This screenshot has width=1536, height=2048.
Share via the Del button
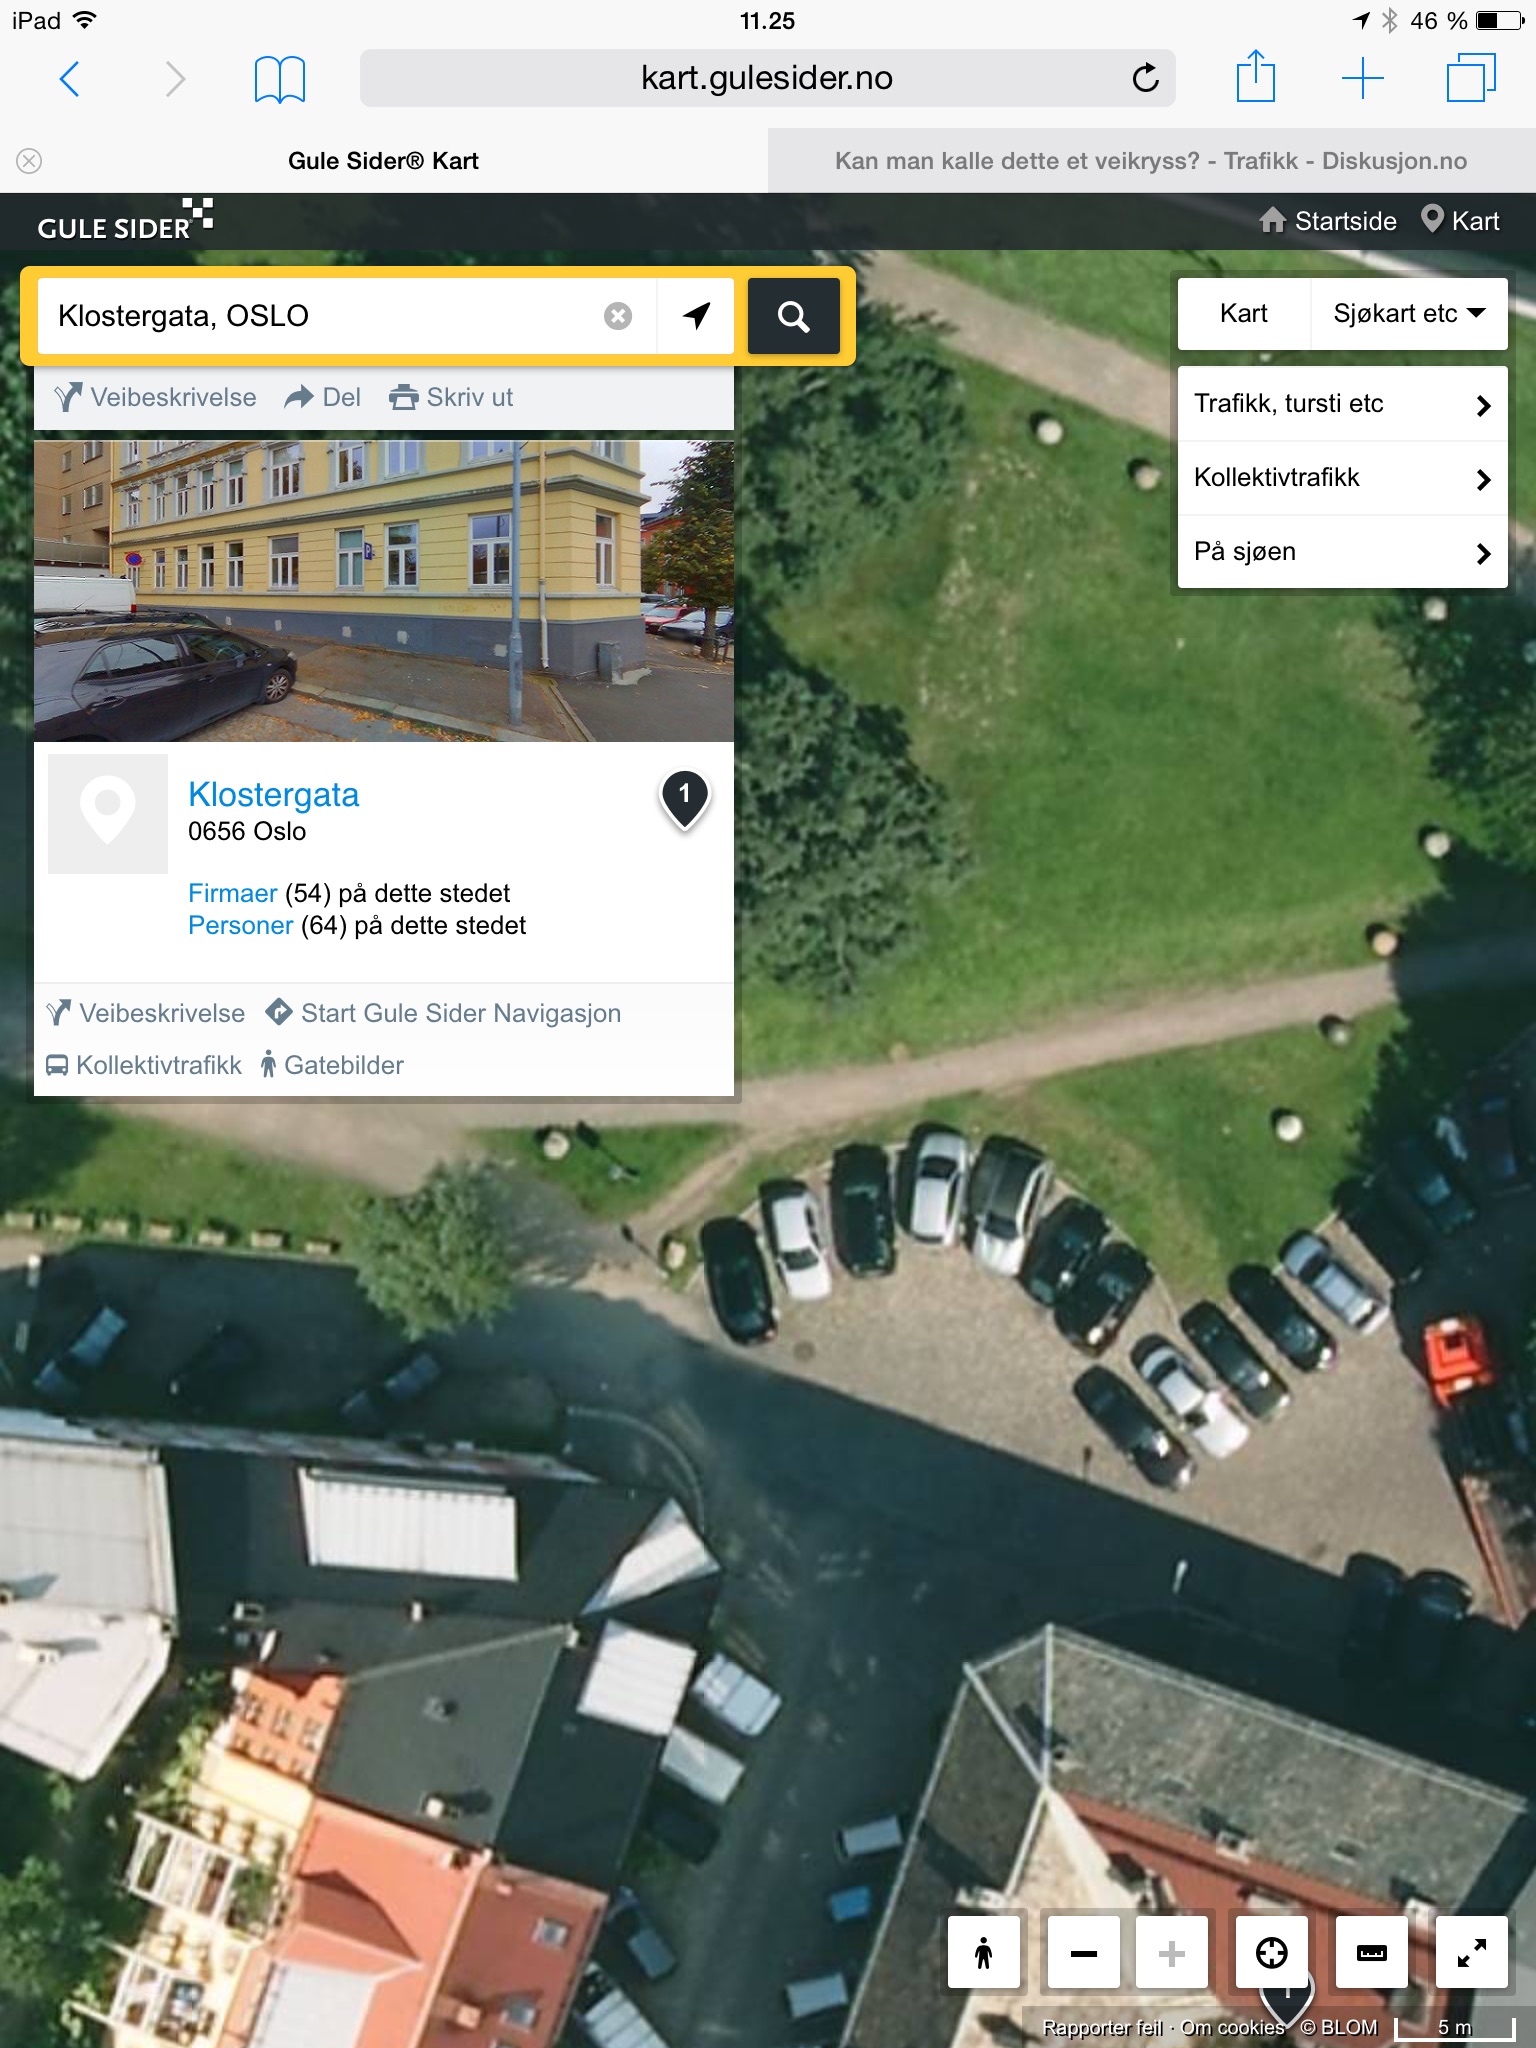[322, 398]
